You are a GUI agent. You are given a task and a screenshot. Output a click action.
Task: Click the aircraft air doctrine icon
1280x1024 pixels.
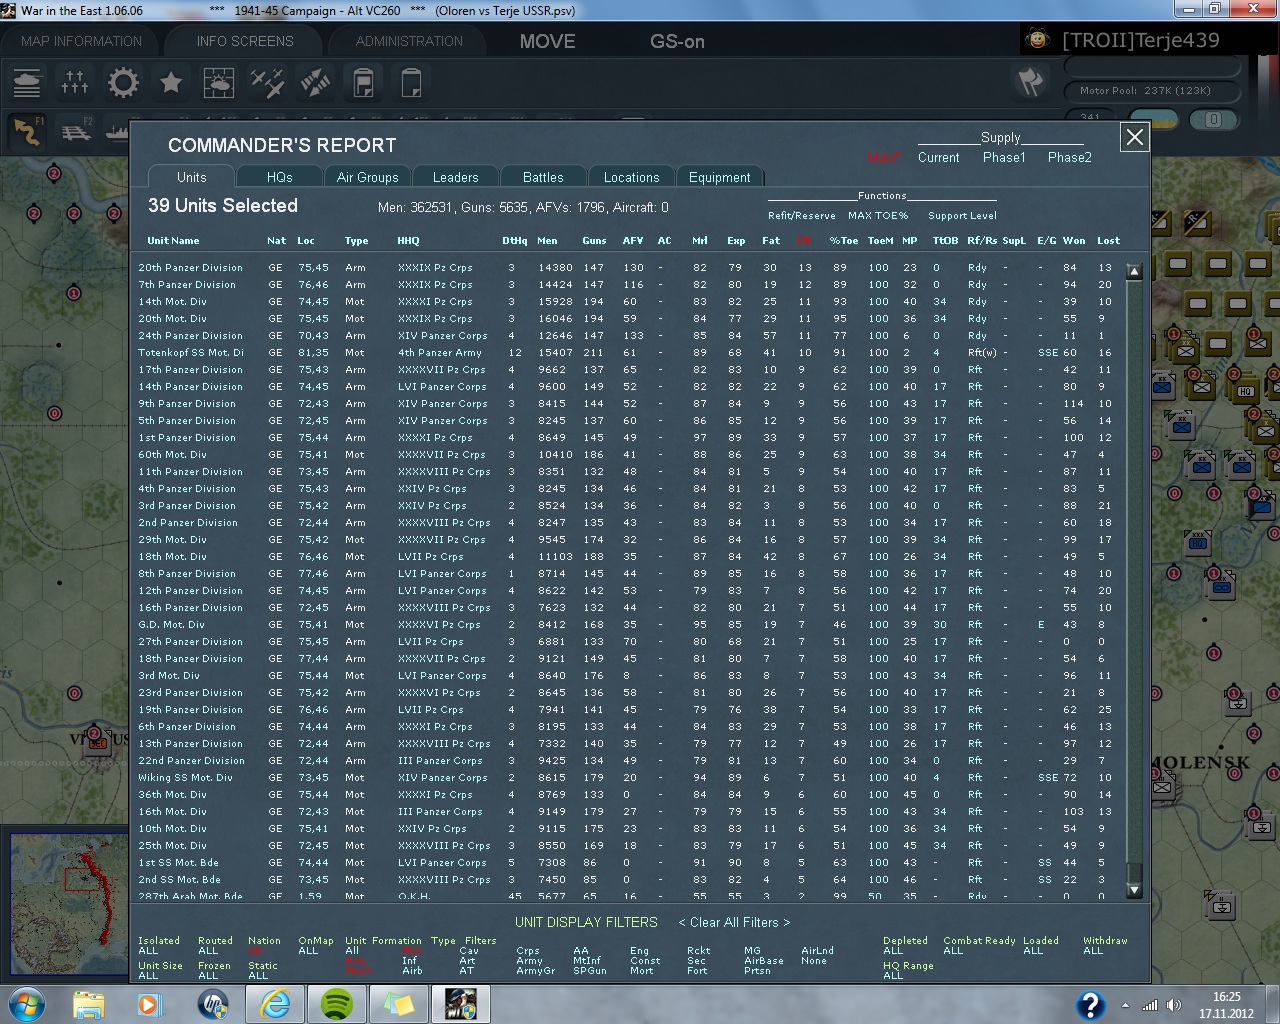coord(267,82)
